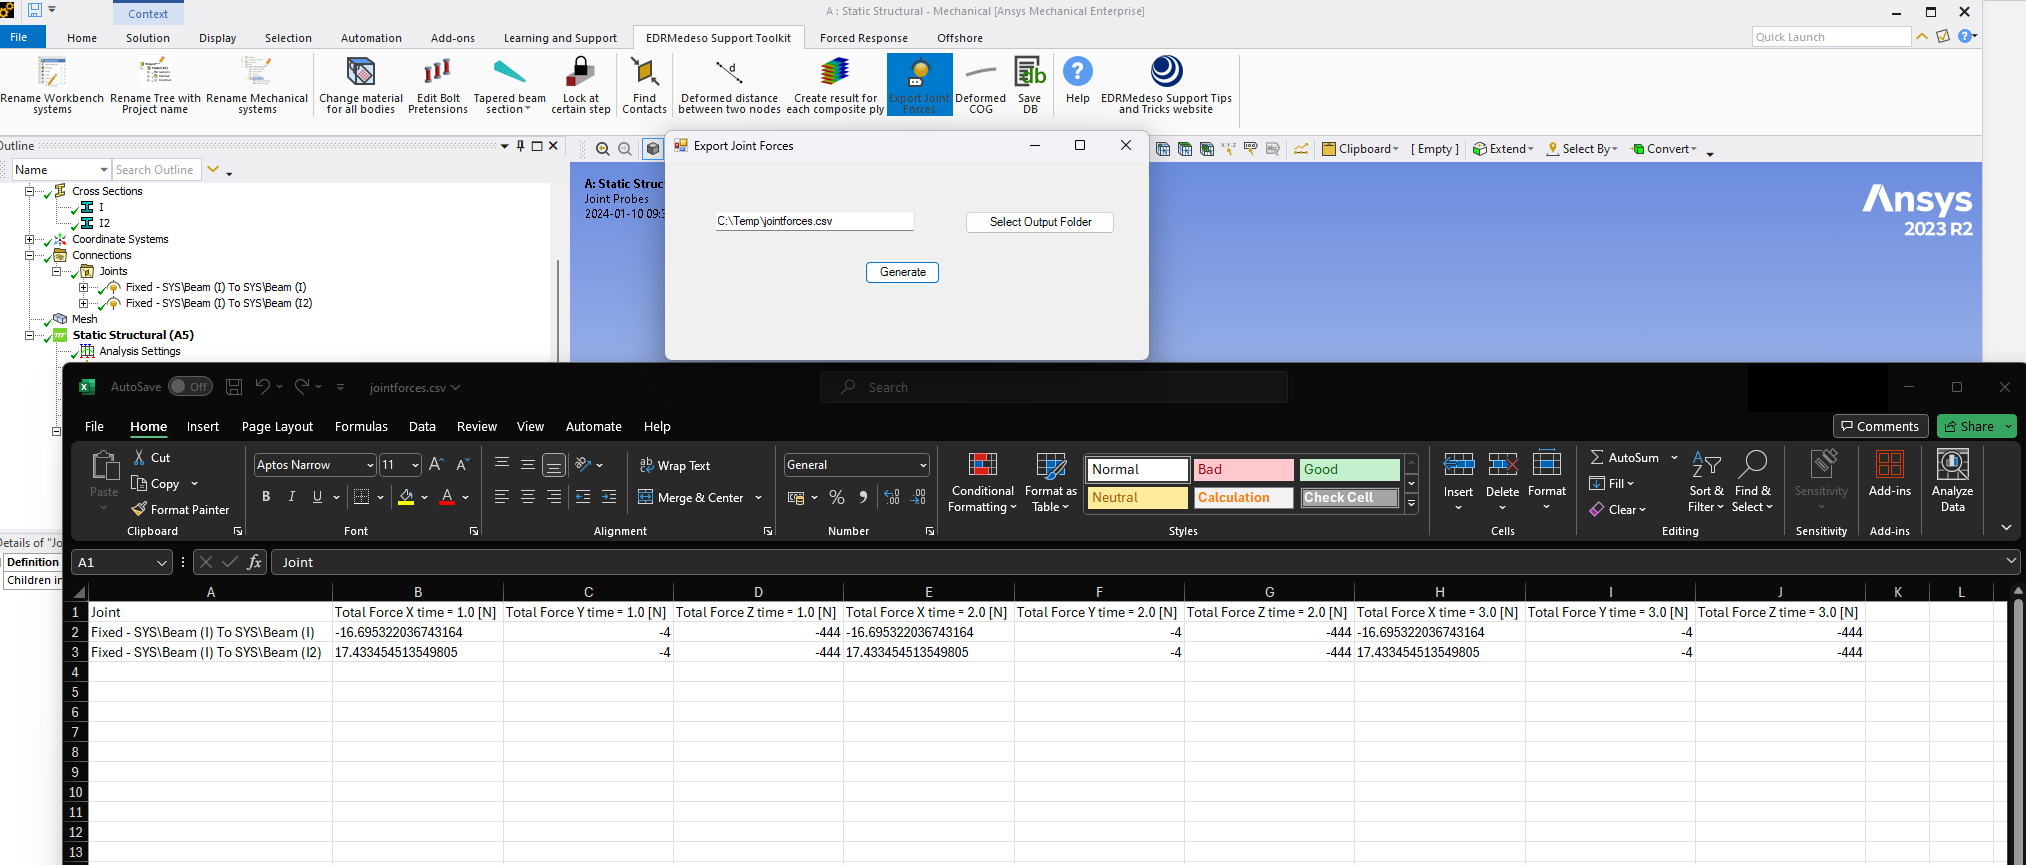Apply the Bad cell style

click(1243, 469)
